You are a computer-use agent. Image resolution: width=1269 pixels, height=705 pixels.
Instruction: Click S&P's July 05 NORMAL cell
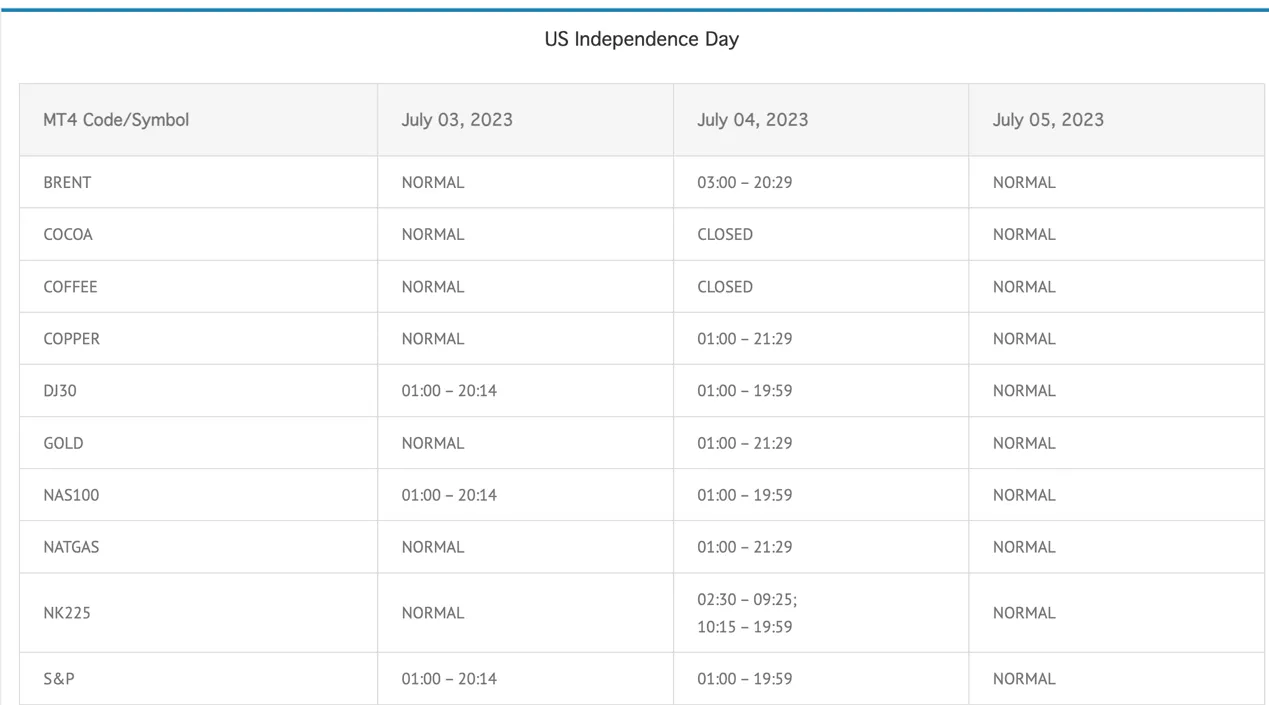tap(1116, 678)
